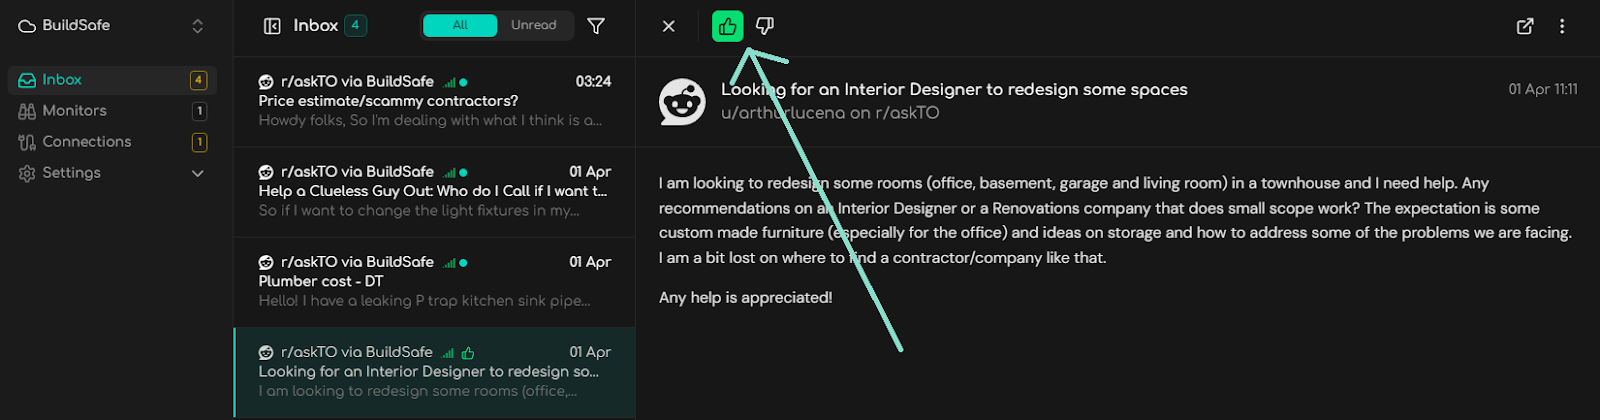
Task: Expand the BuildSafe workspace switcher
Action: 197,26
